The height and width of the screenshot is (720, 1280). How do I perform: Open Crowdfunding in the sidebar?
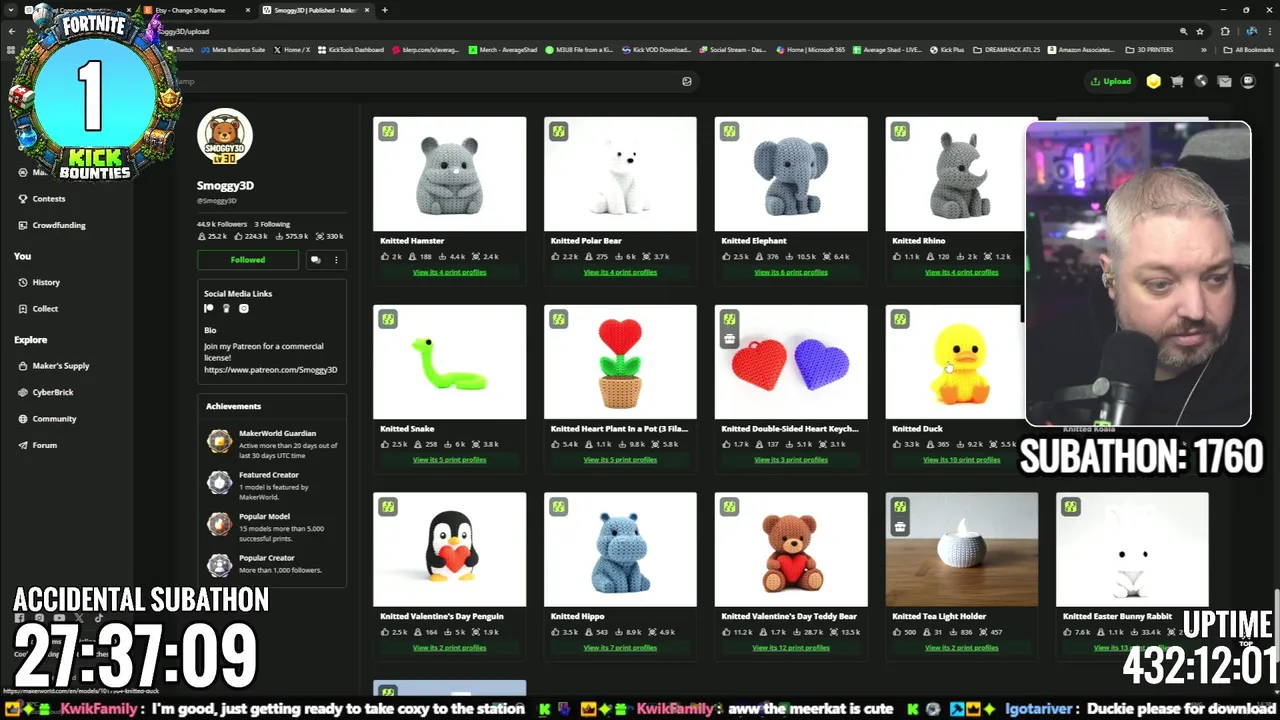(x=58, y=225)
